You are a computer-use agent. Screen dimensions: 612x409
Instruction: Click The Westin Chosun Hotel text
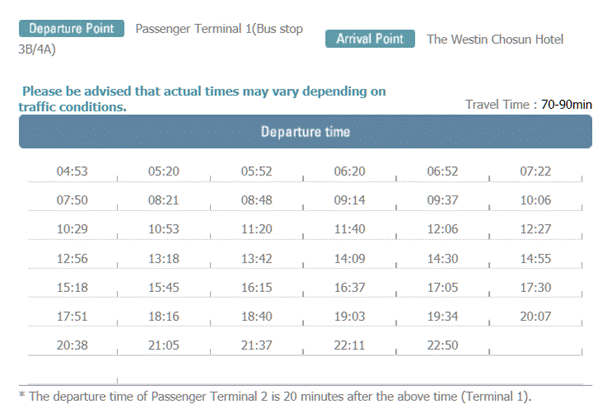(x=495, y=40)
